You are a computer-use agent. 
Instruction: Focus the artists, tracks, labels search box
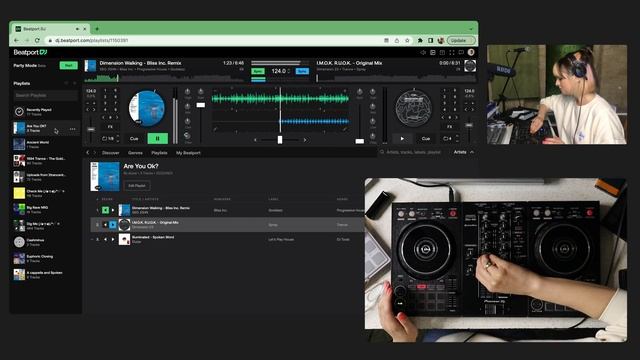click(x=413, y=152)
